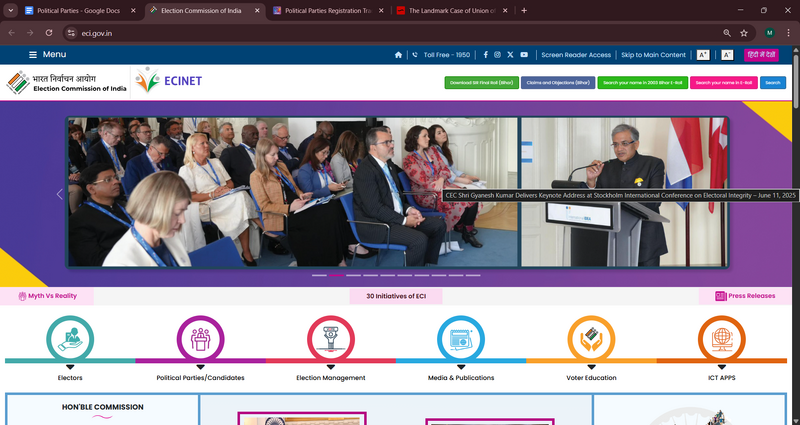Open the browser tab search dropdown
Image resolution: width=800 pixels, height=425 pixels.
11,10
